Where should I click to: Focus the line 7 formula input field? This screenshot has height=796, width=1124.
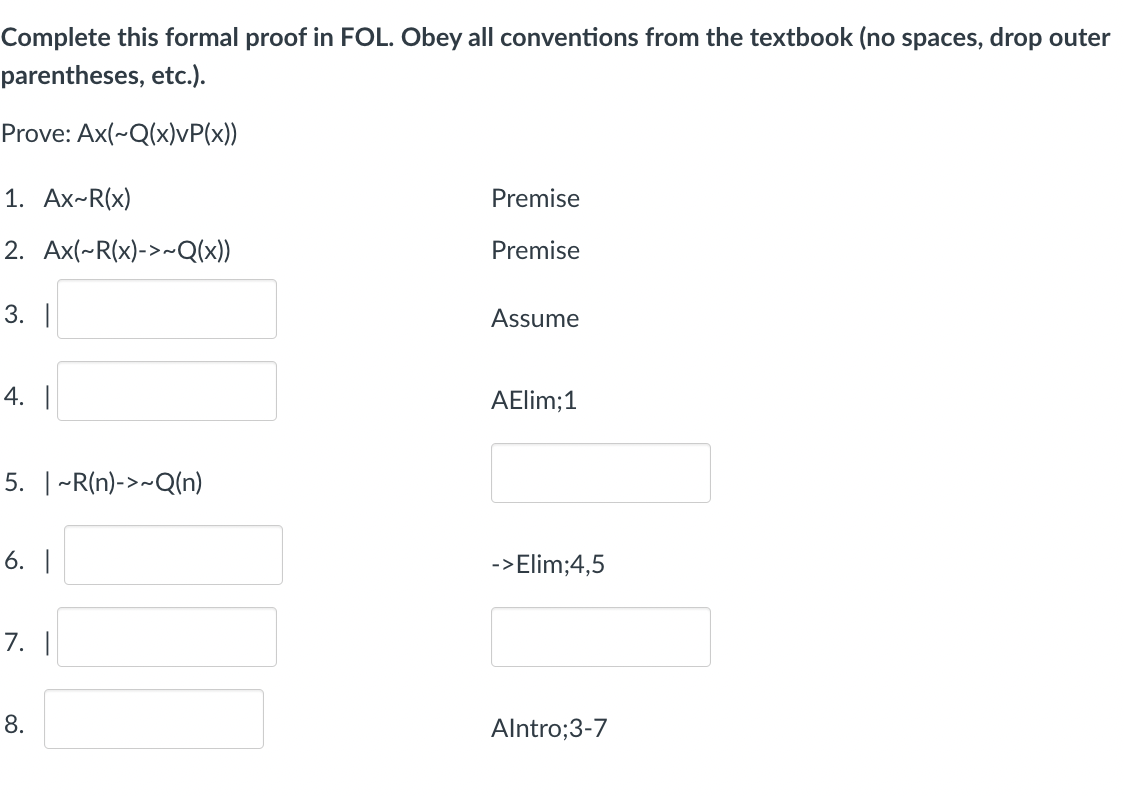point(167,637)
